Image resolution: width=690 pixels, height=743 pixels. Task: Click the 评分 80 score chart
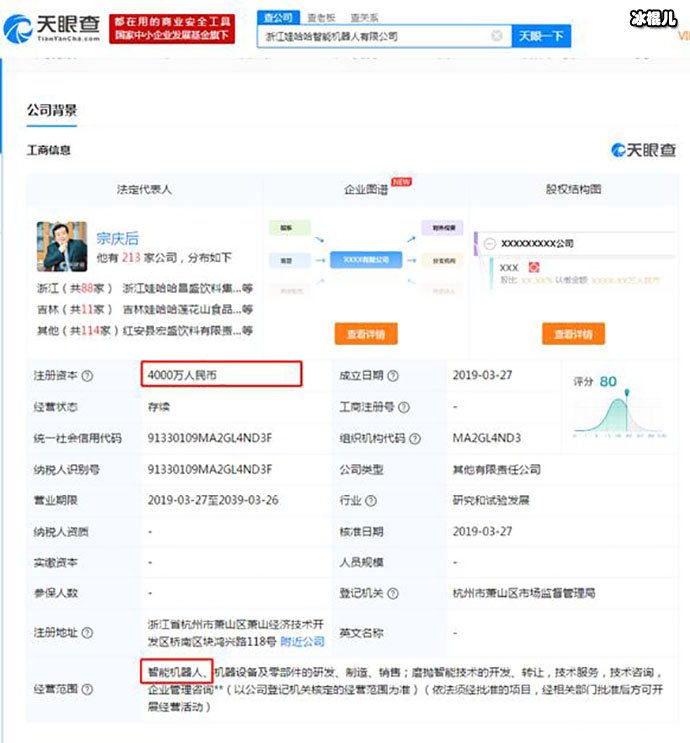click(x=620, y=408)
